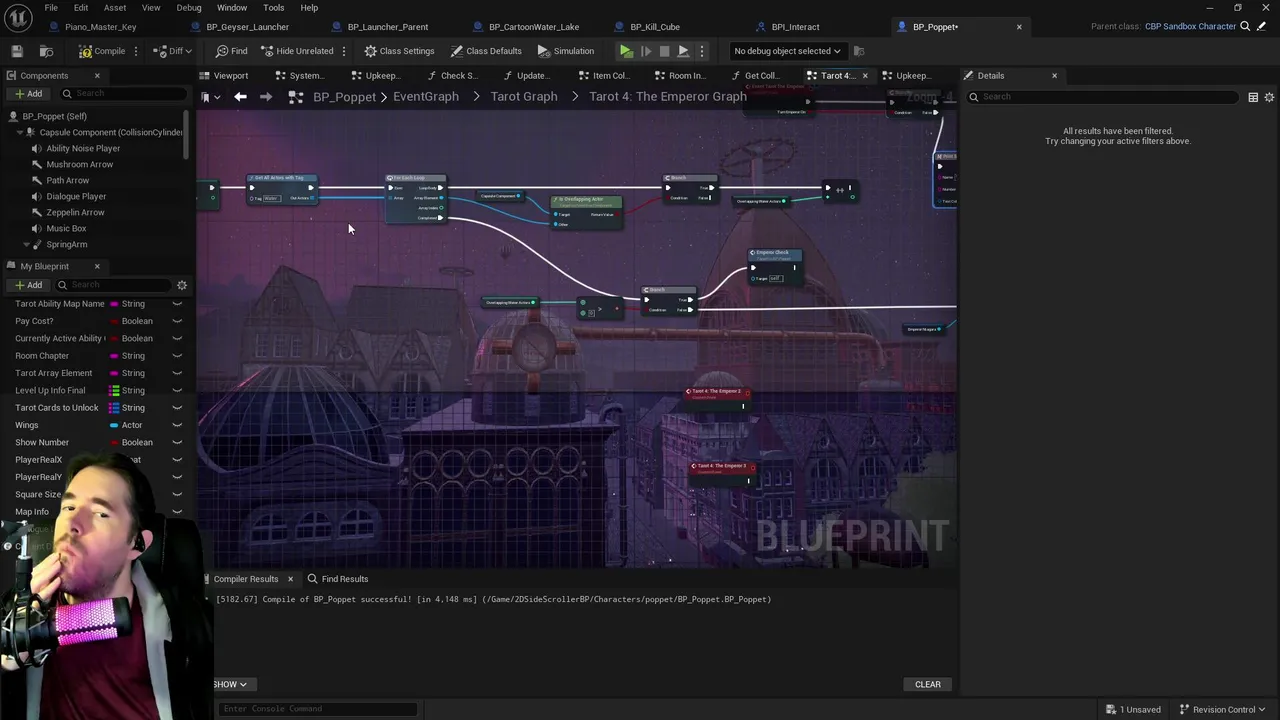Image resolution: width=1280 pixels, height=720 pixels.
Task: Navigate forward in graph history
Action: click(x=266, y=97)
